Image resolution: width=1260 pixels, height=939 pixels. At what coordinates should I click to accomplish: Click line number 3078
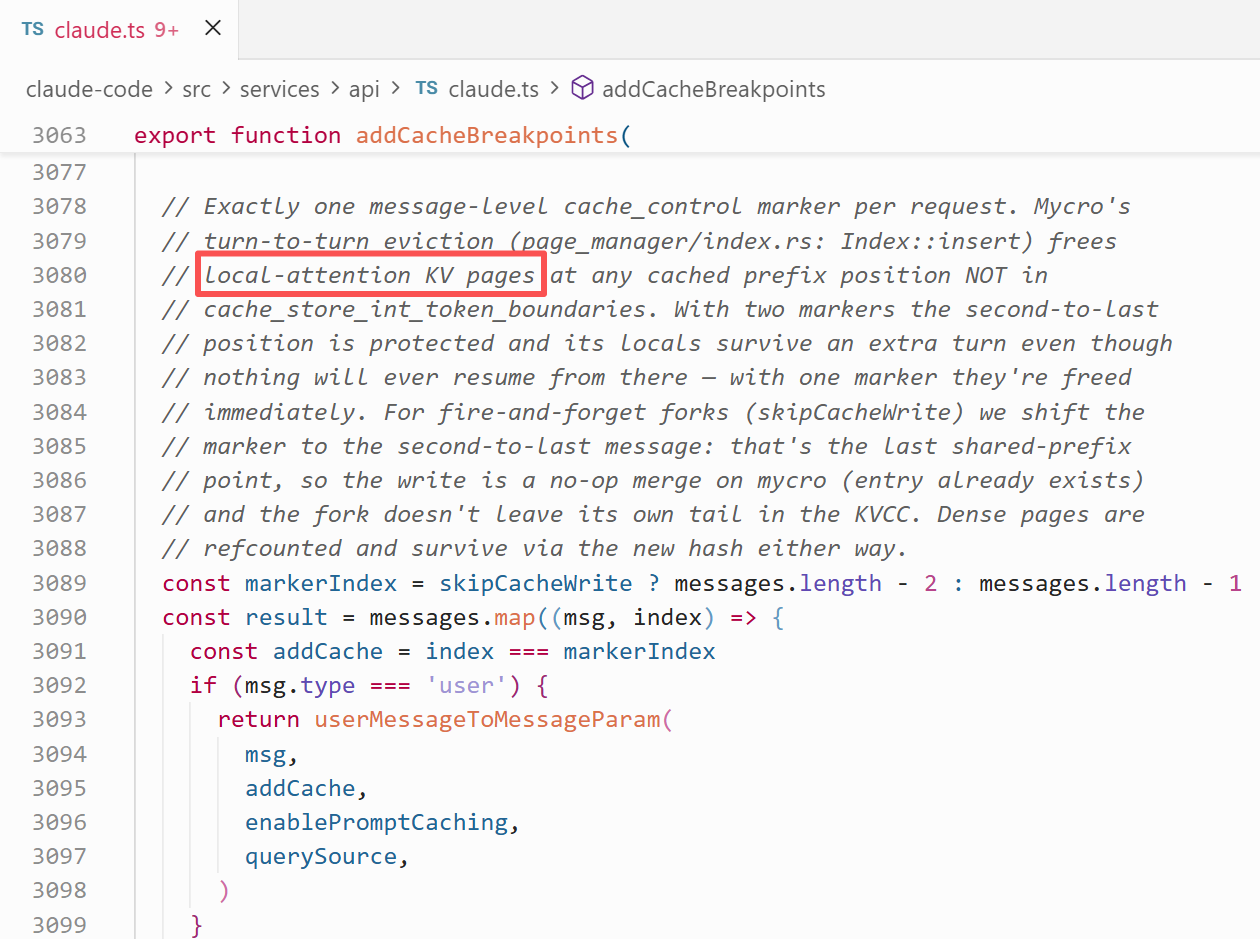point(59,206)
